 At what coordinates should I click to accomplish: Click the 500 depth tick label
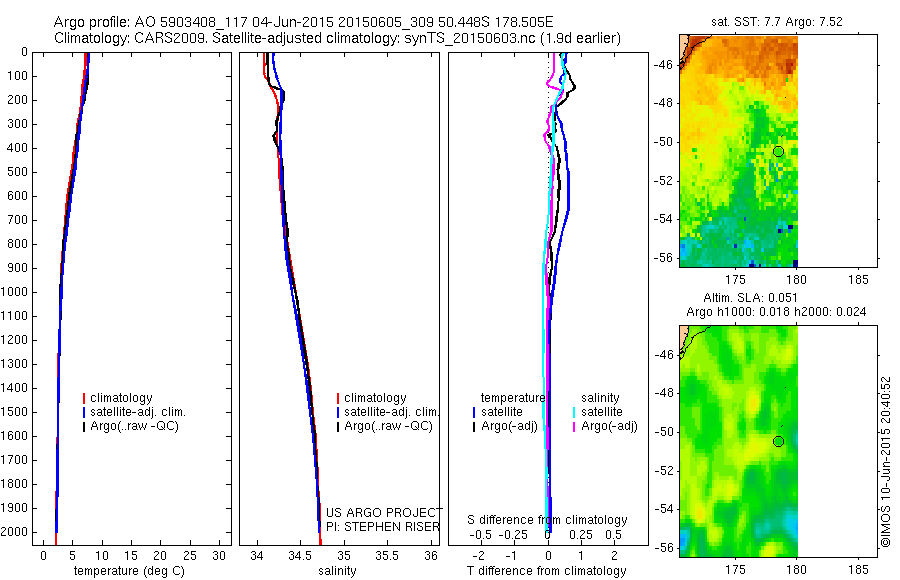(18, 172)
